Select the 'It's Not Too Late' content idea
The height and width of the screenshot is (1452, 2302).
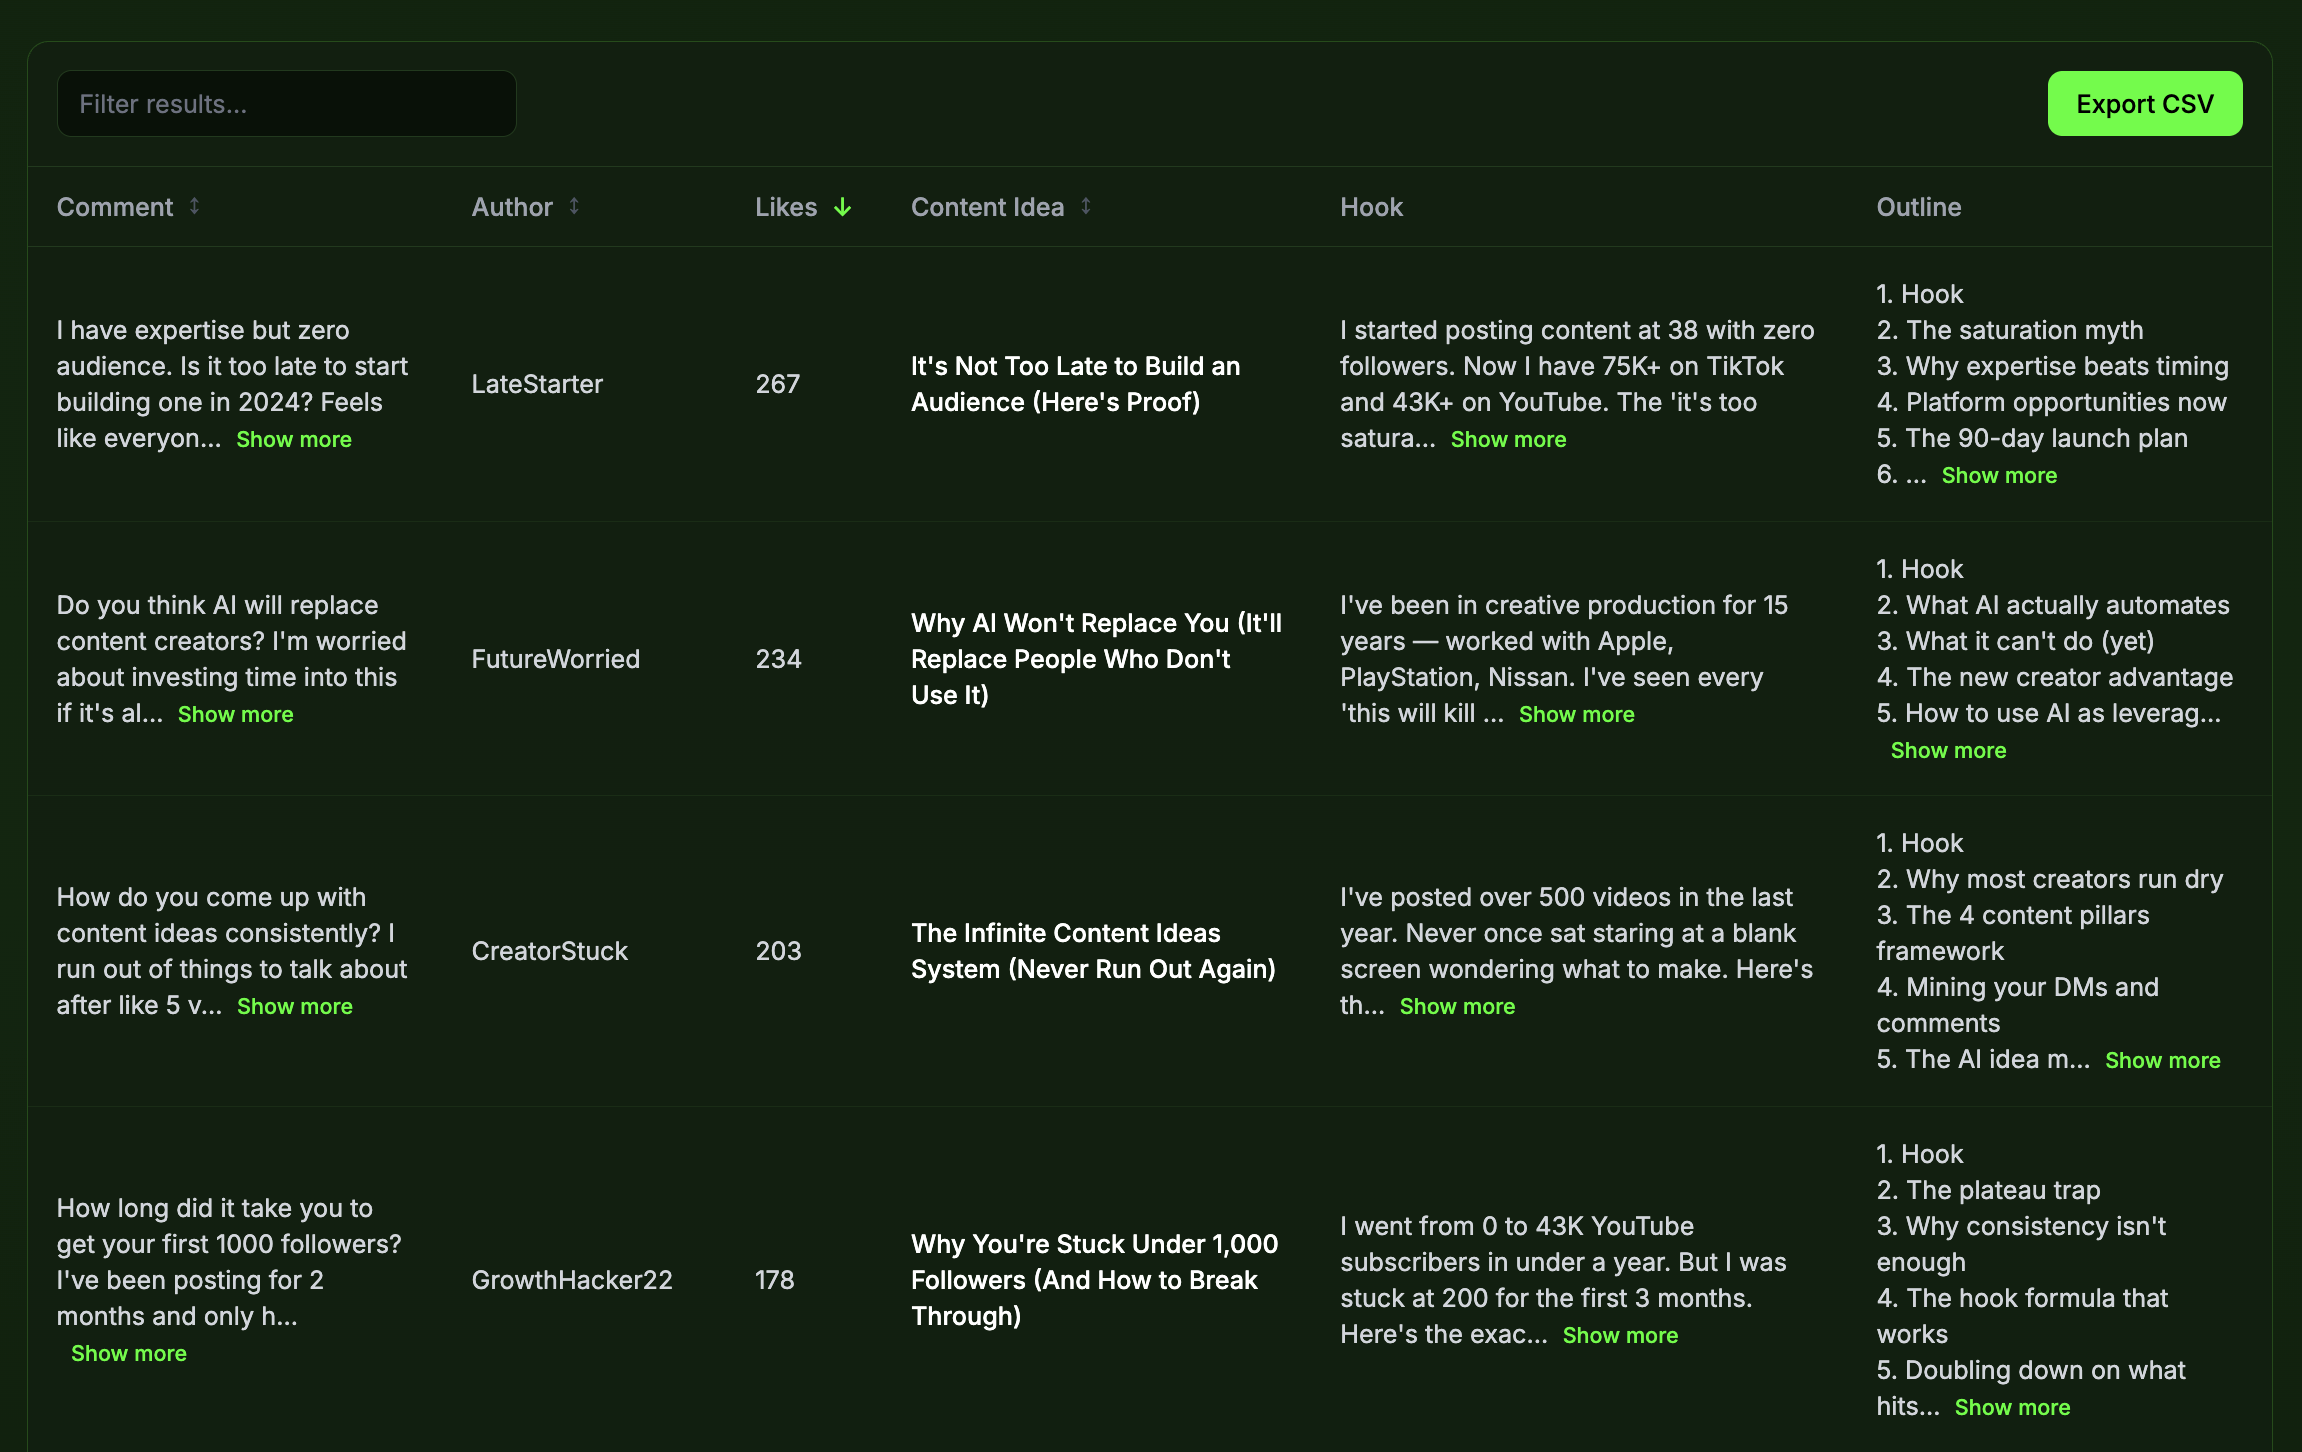1075,384
